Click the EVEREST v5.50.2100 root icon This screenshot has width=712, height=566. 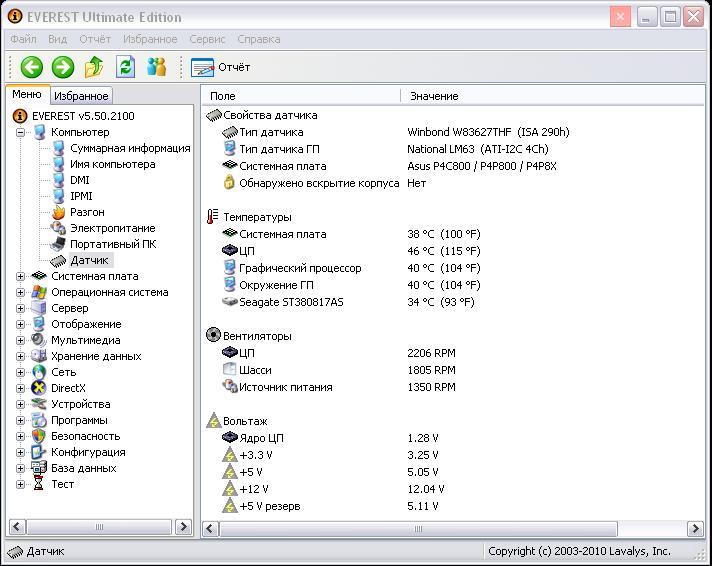20,116
